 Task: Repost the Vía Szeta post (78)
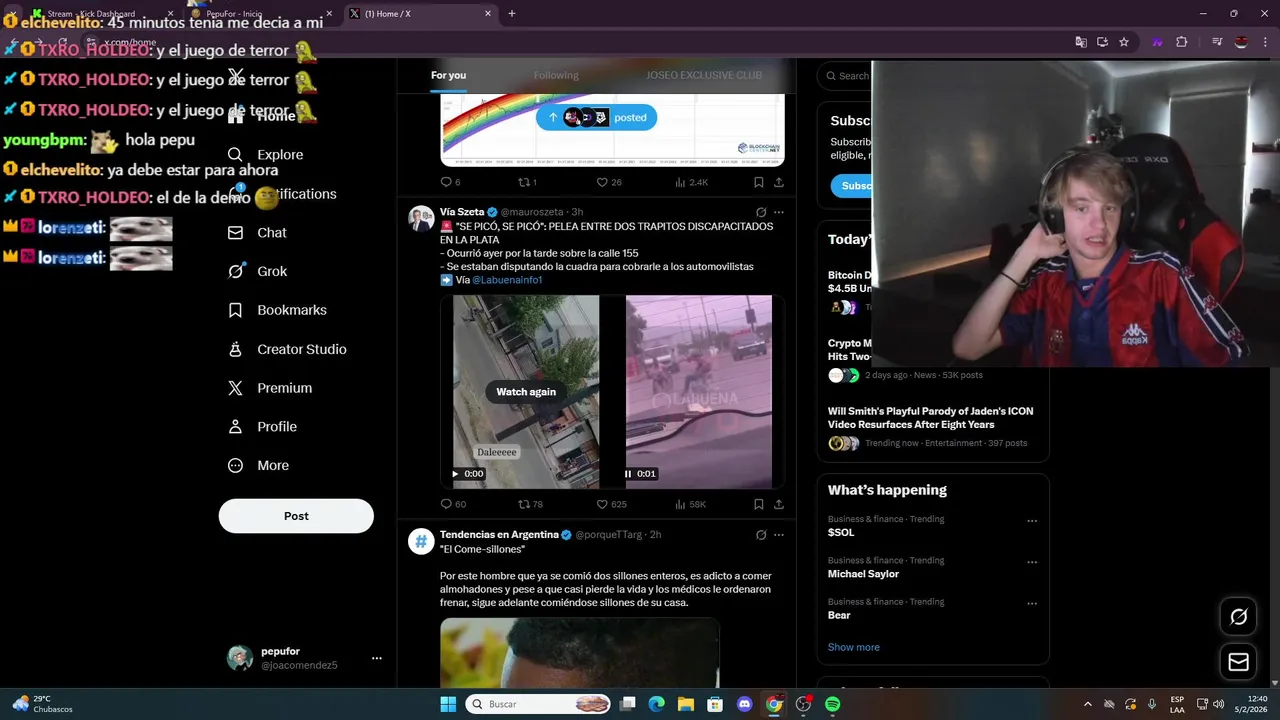click(x=530, y=504)
